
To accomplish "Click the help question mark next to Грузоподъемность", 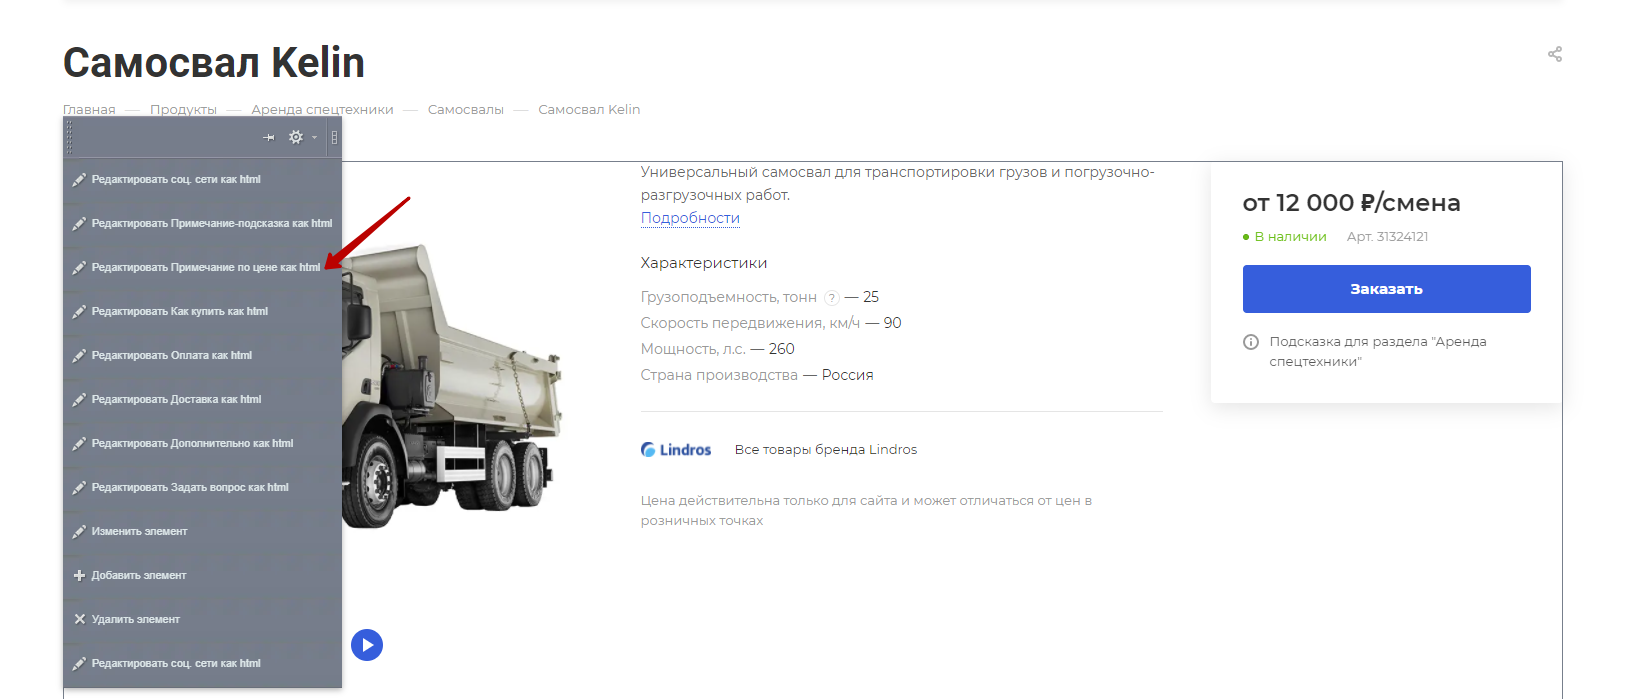I will click(832, 298).
